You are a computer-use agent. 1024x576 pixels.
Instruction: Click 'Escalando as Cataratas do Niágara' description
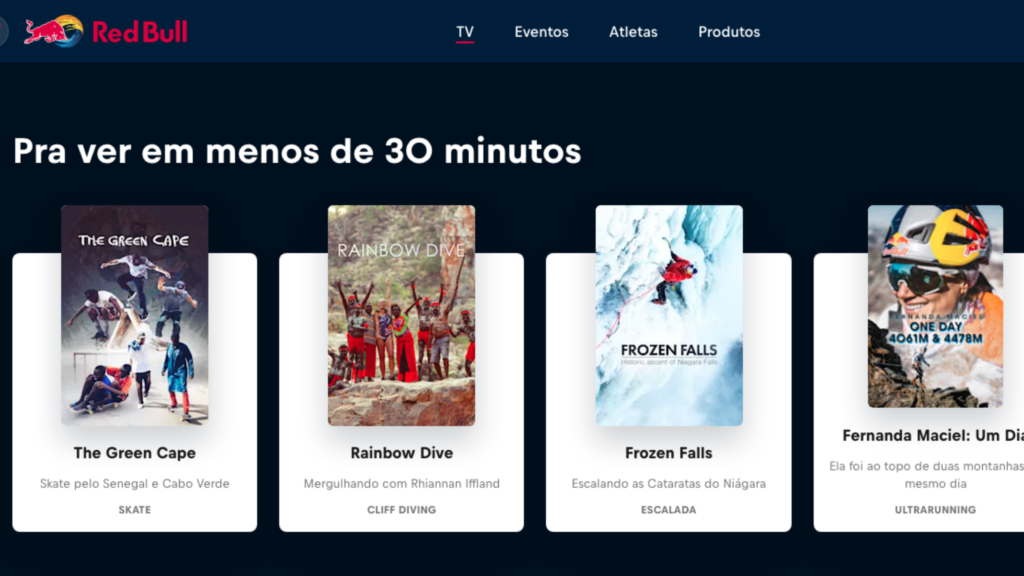(669, 484)
